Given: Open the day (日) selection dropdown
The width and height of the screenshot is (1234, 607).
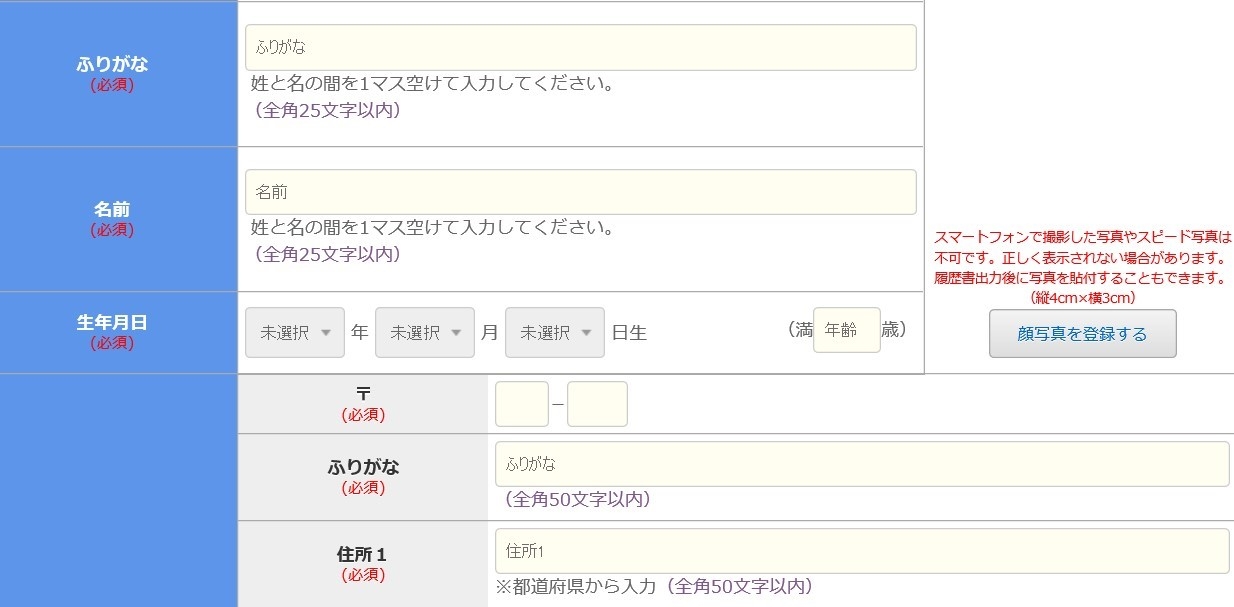Looking at the screenshot, I should (554, 332).
